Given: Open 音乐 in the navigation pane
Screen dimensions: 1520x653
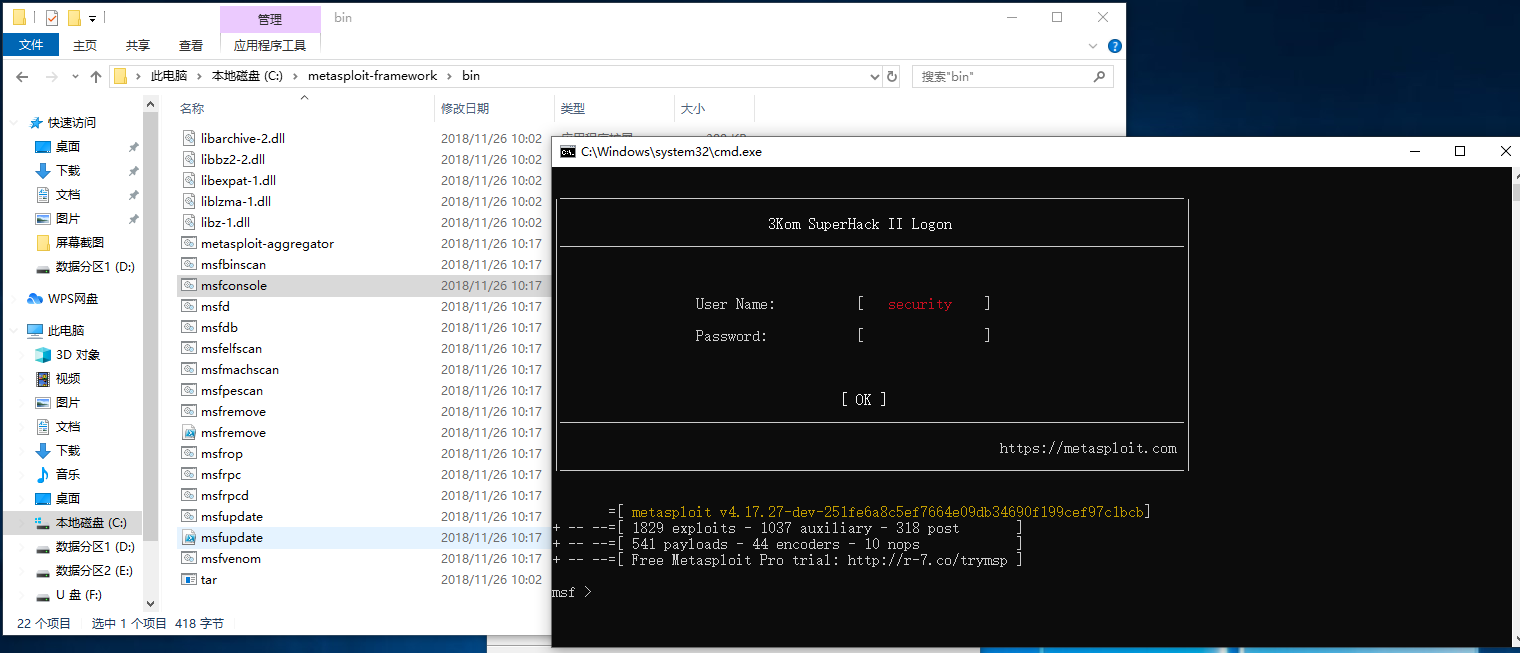Looking at the screenshot, I should (67, 475).
